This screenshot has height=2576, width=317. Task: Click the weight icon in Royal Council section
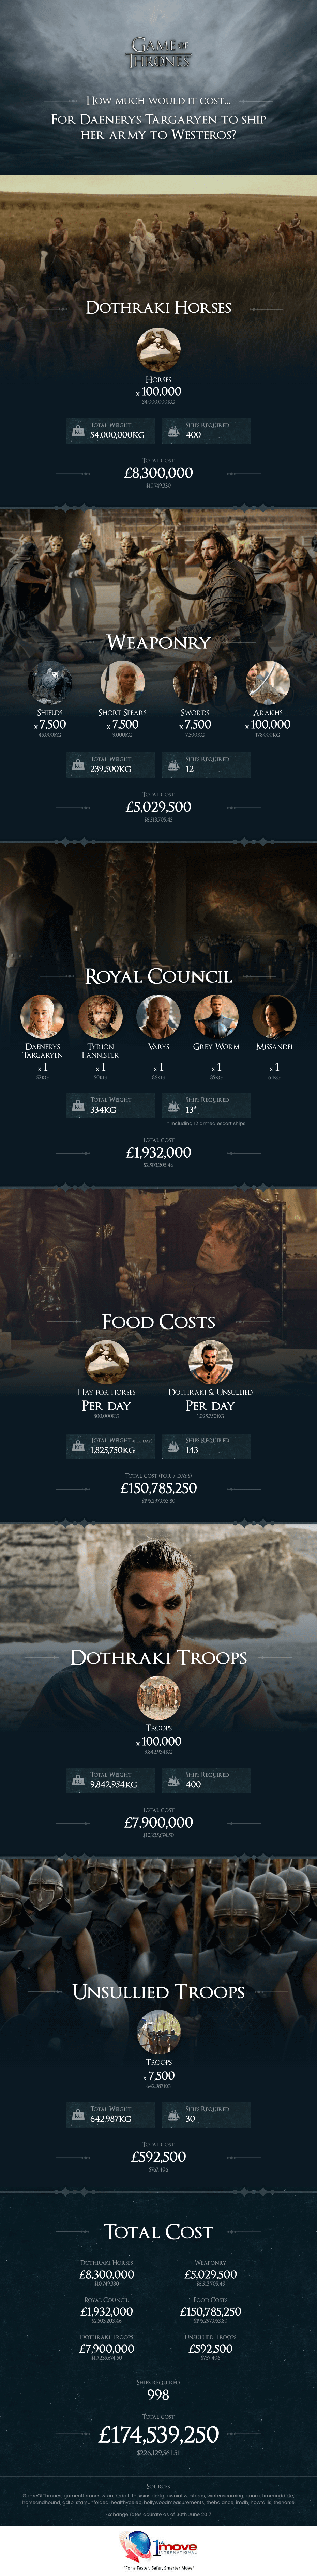[78, 1105]
